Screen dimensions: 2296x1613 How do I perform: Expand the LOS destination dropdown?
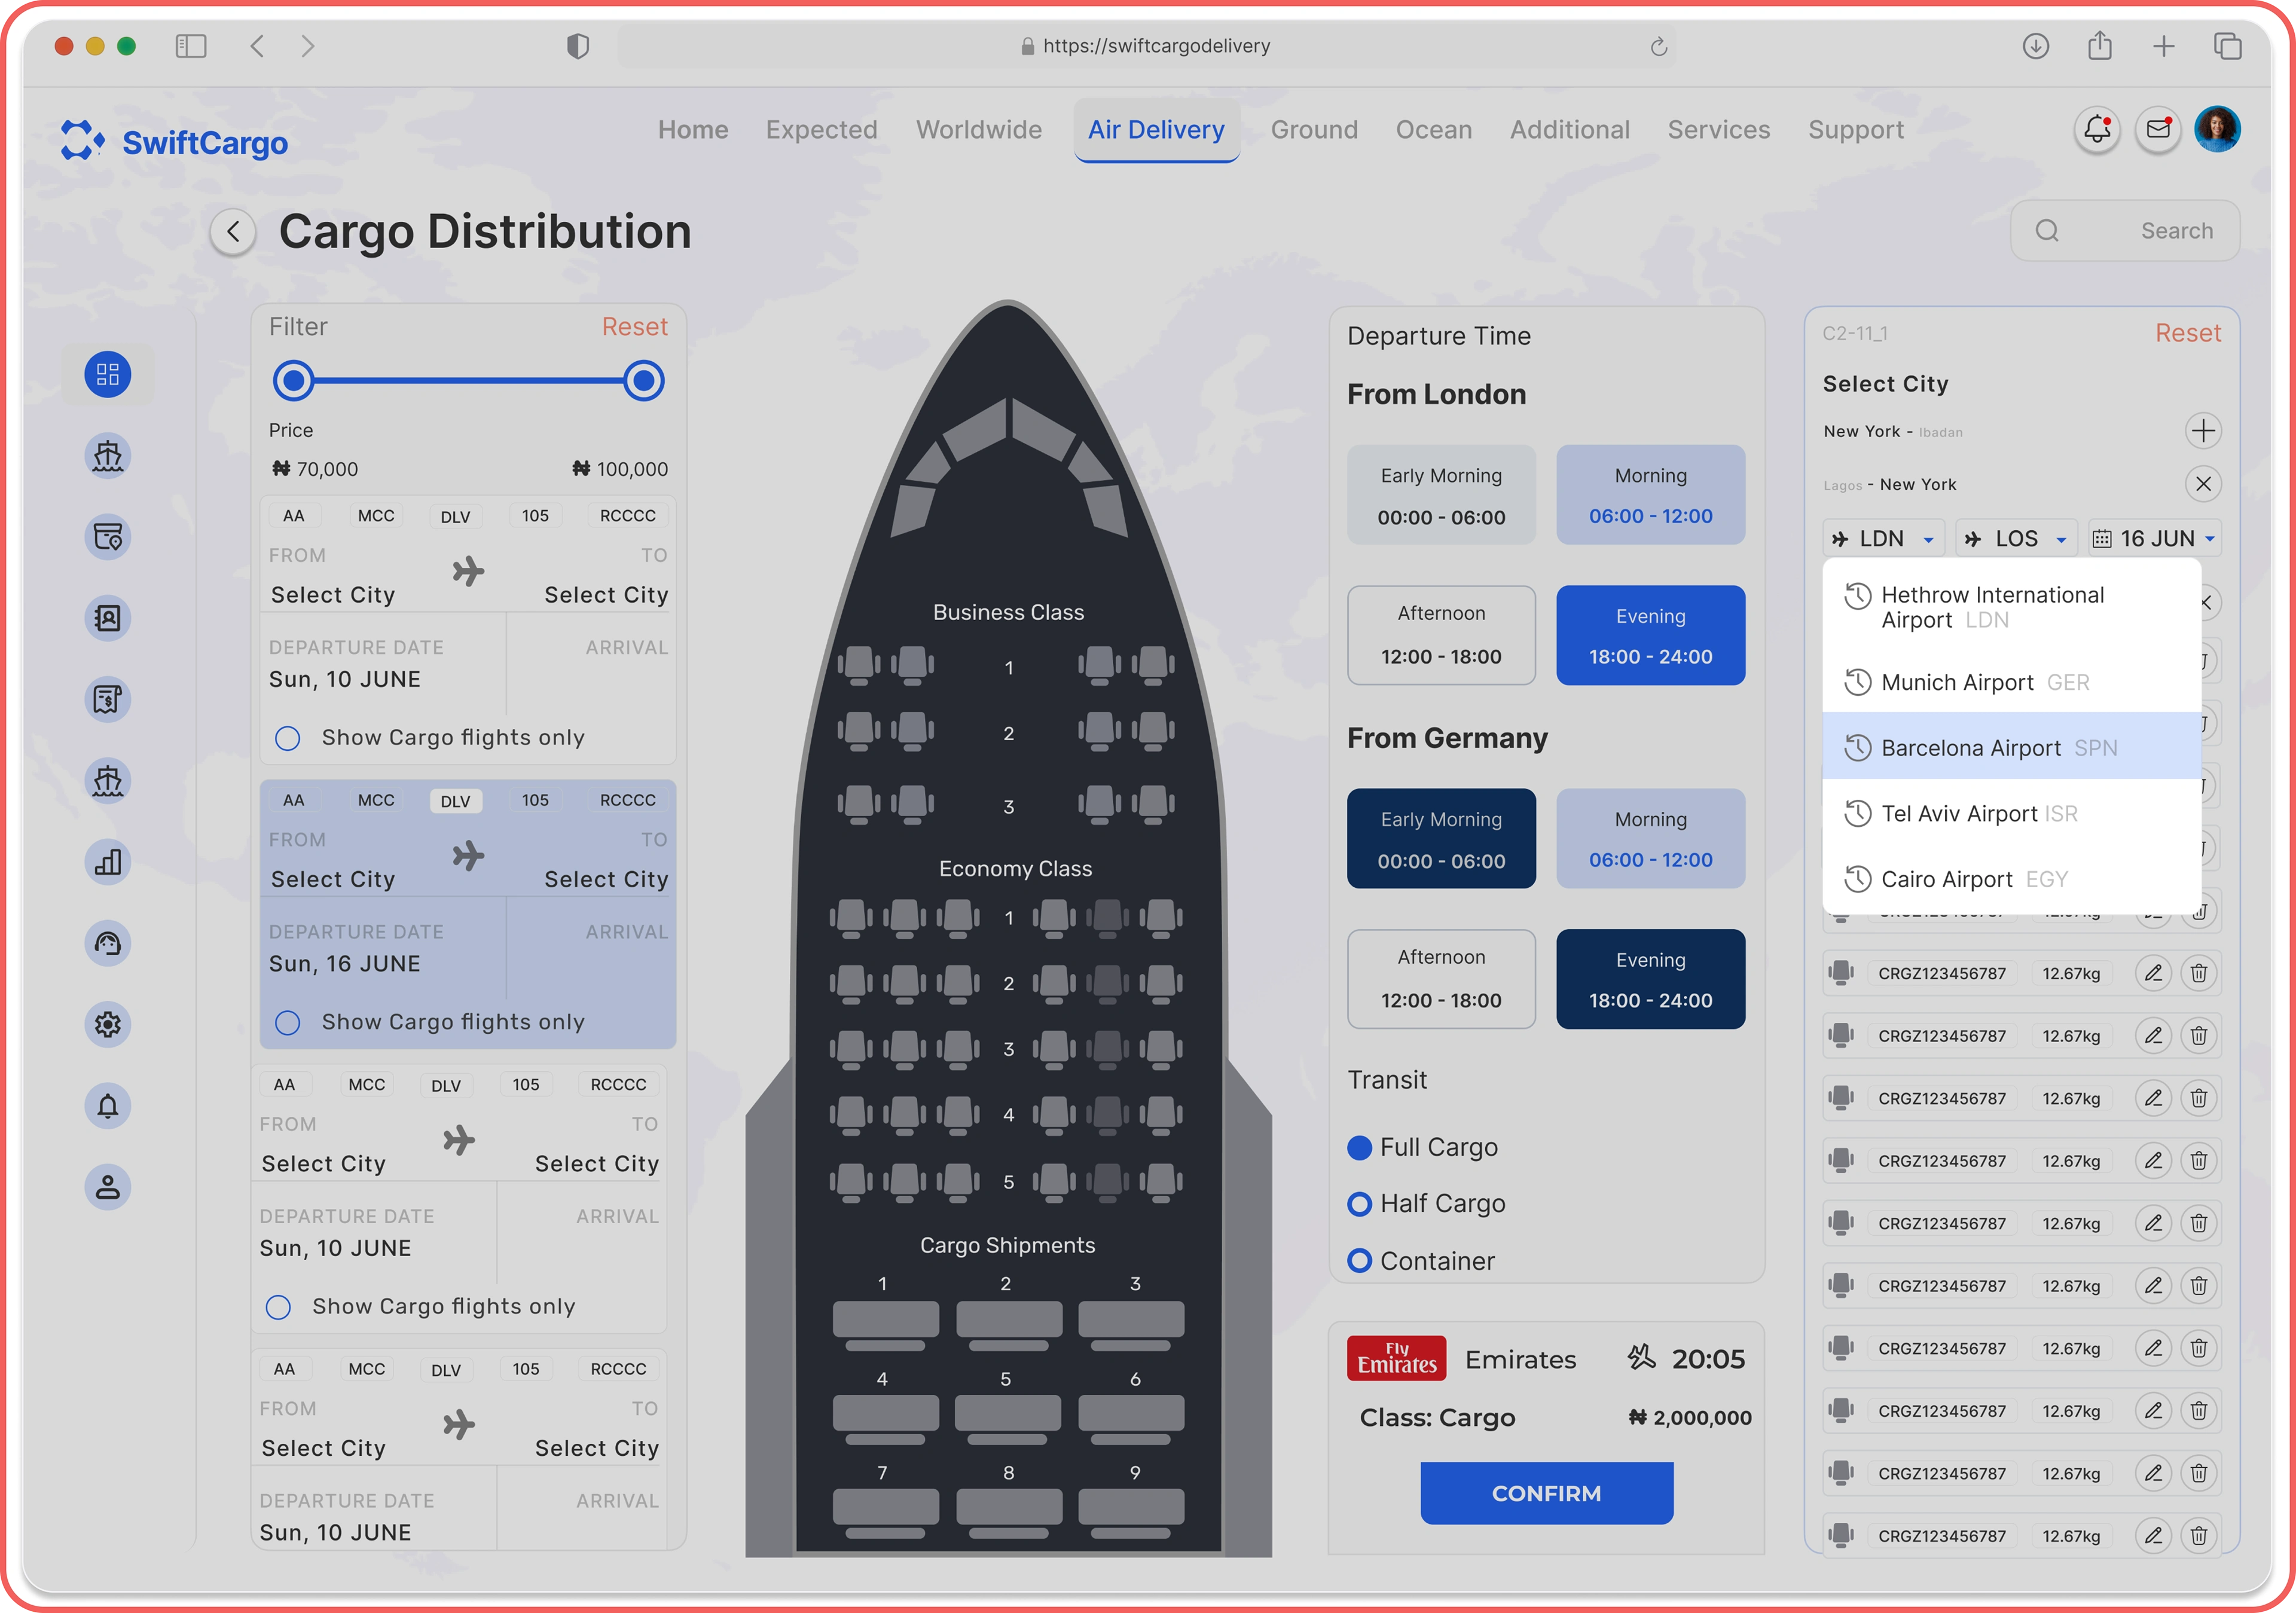coord(2015,539)
